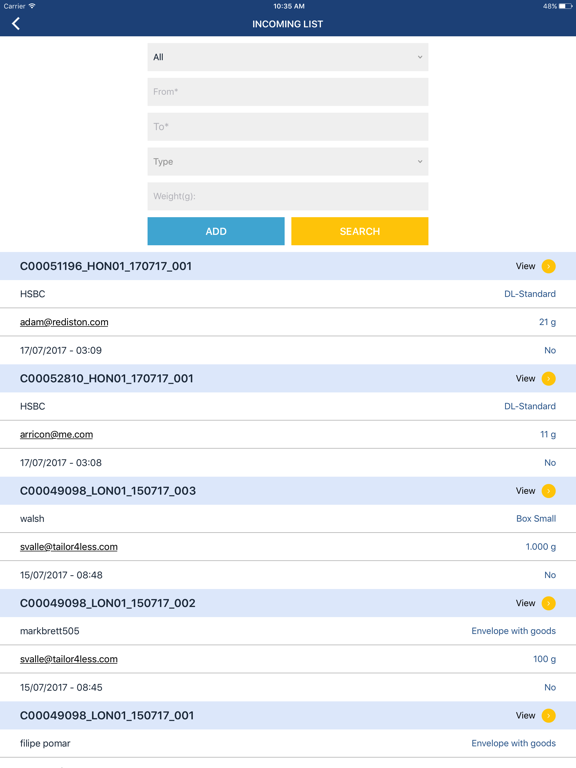Open arrow icon for C00049098_LON01_150717_002
The height and width of the screenshot is (768, 576).
[549, 603]
